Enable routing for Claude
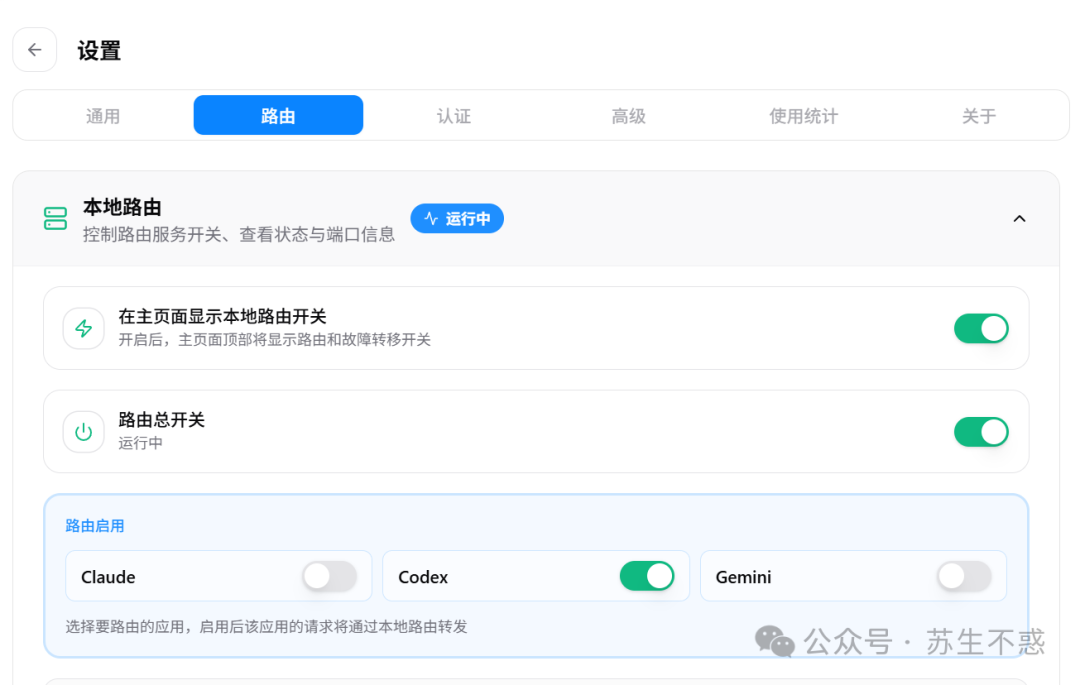 [x=329, y=576]
